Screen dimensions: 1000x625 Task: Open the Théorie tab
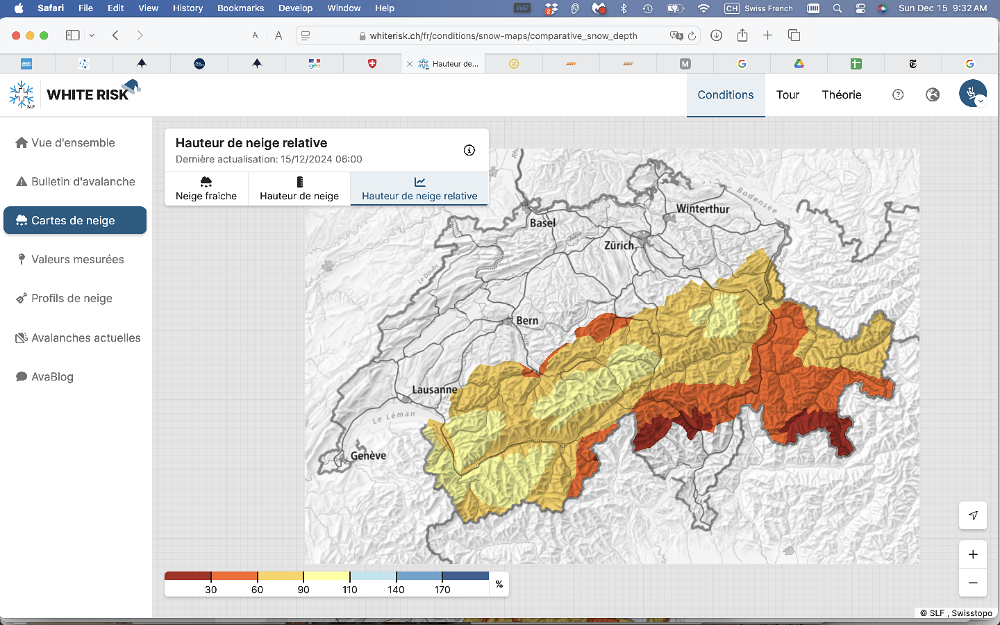841,95
